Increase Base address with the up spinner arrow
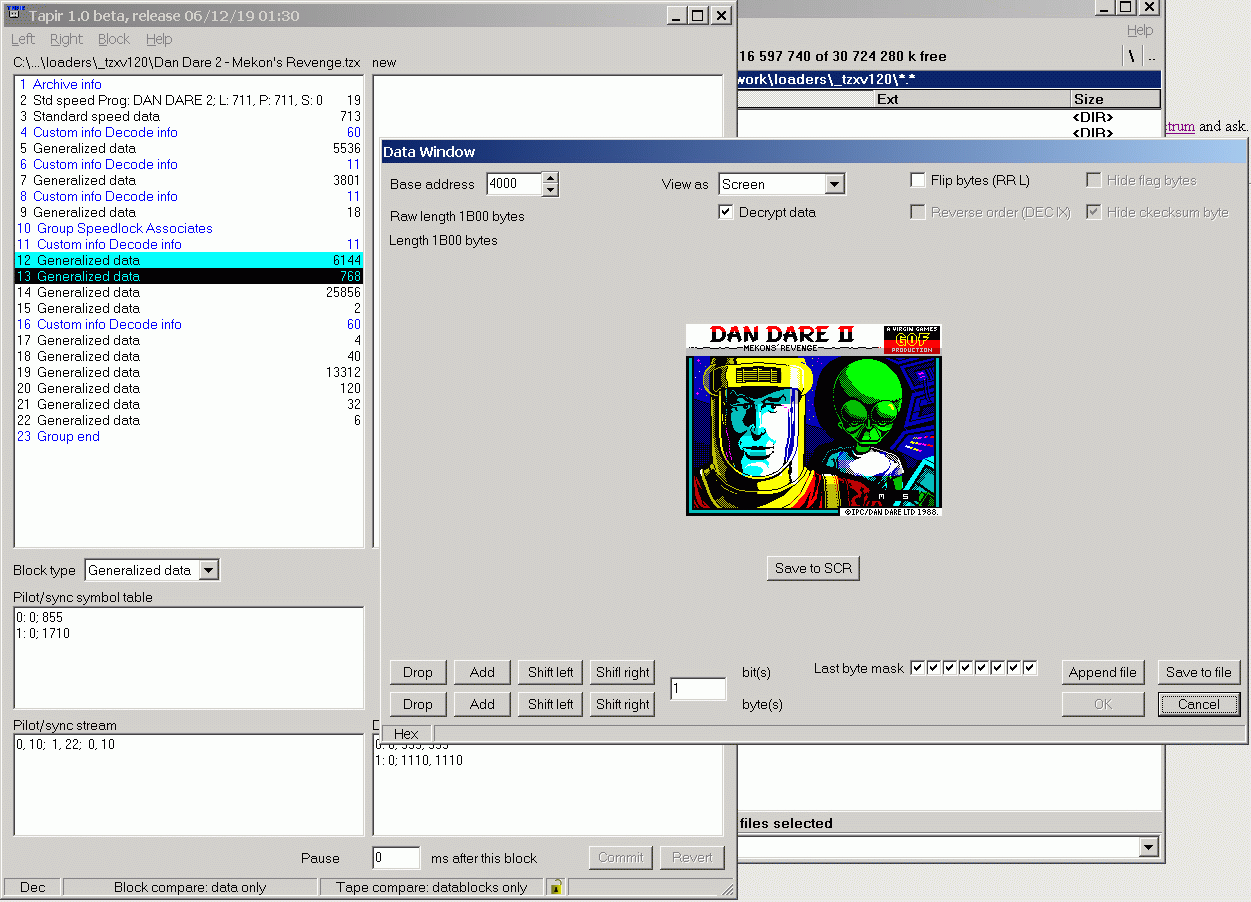 point(550,178)
